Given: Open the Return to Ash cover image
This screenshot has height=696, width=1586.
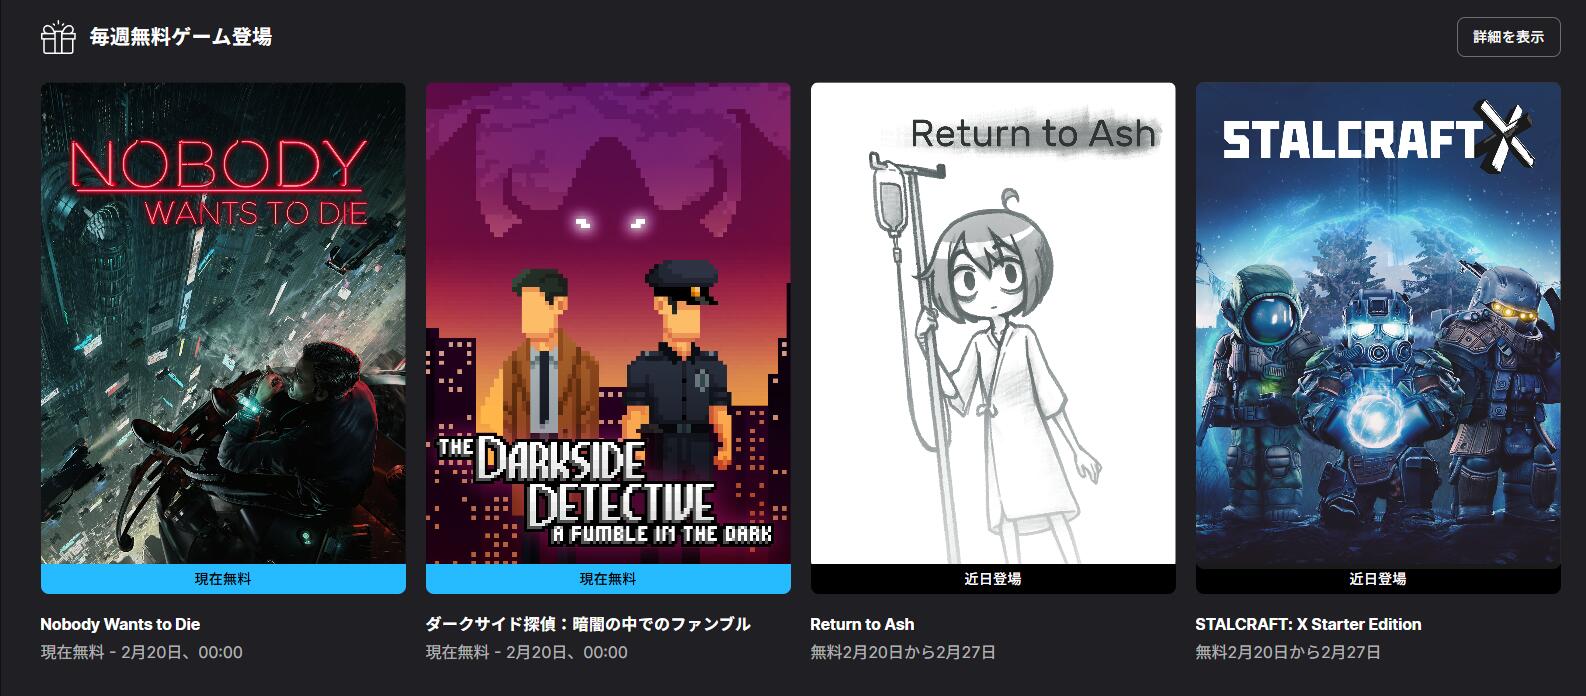Looking at the screenshot, I should pyautogui.click(x=993, y=323).
